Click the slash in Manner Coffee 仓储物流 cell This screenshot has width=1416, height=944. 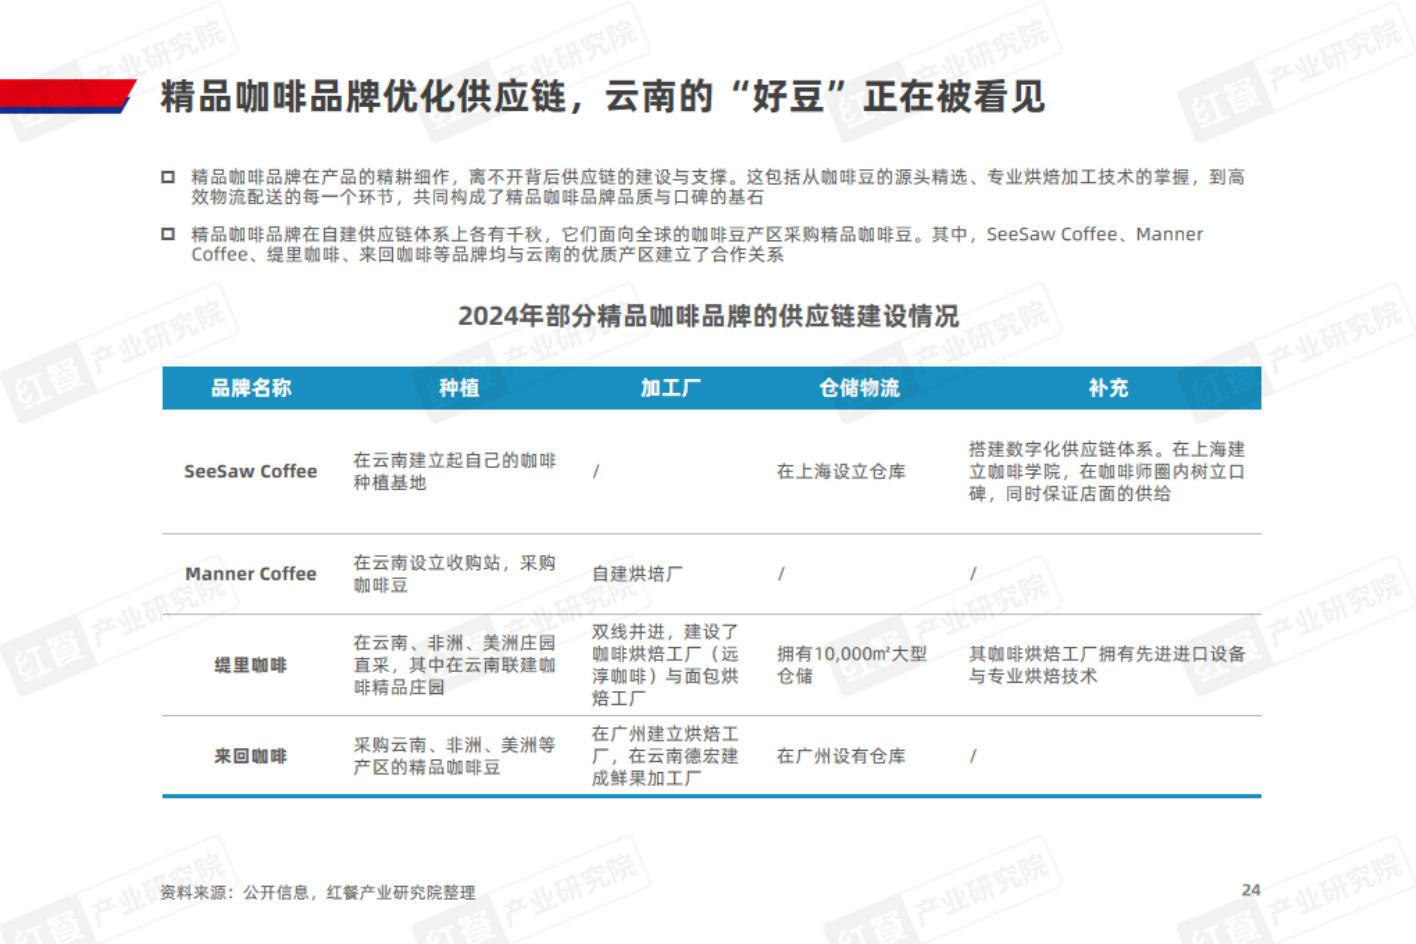pyautogui.click(x=781, y=574)
